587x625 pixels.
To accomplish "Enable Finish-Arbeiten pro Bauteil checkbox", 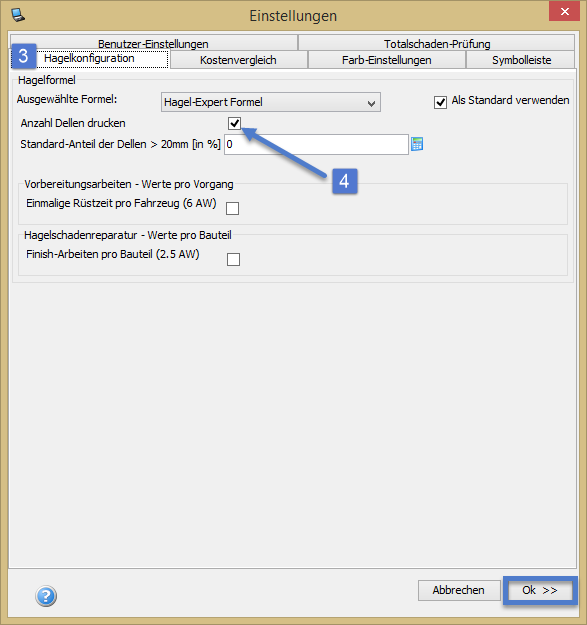I will pyautogui.click(x=233, y=259).
